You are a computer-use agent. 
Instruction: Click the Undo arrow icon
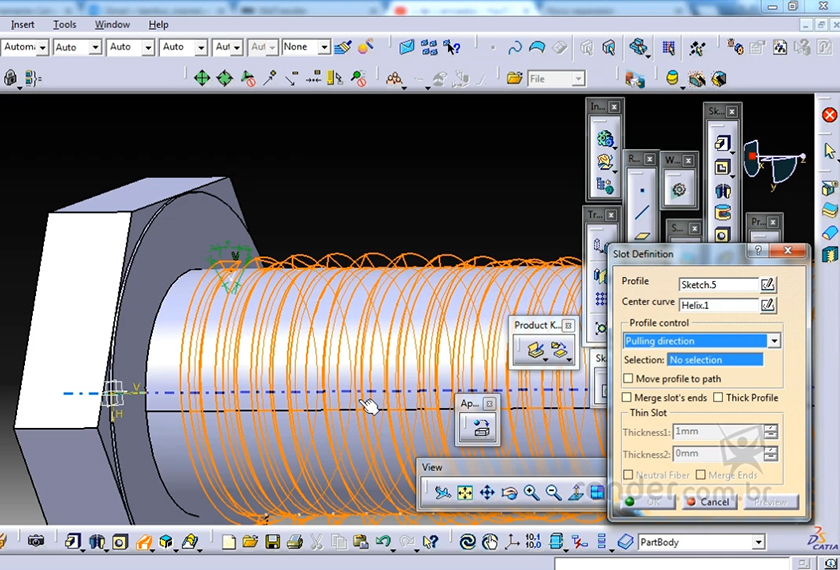click(x=383, y=542)
